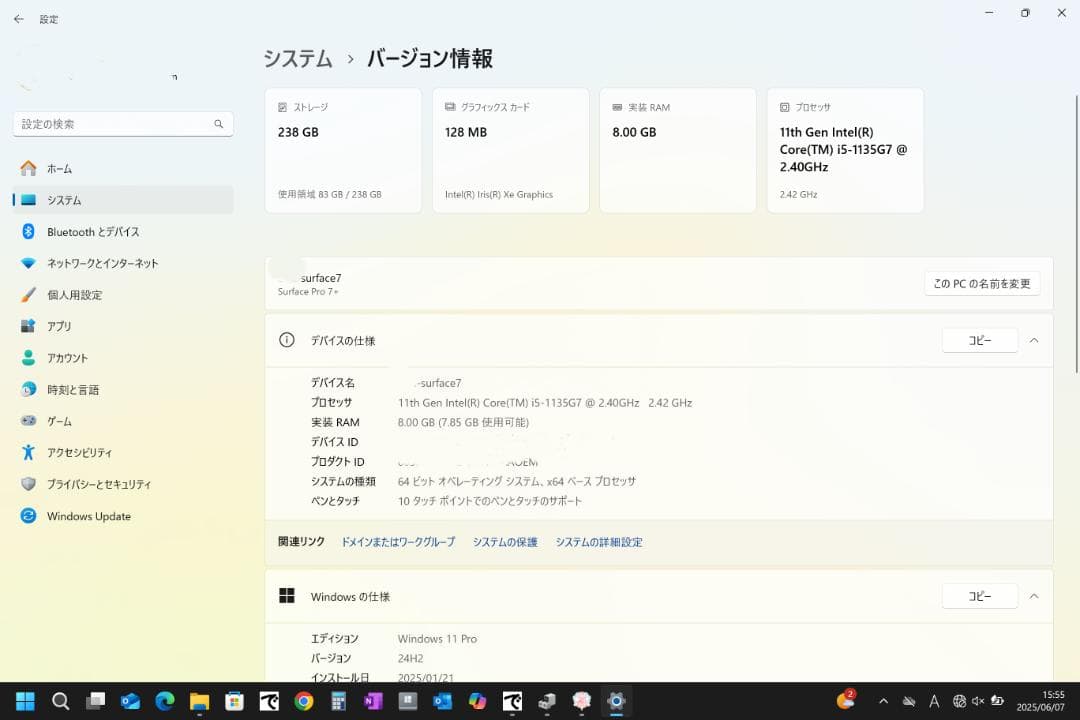Launch Google Chrome from the taskbar

[x=304, y=701]
